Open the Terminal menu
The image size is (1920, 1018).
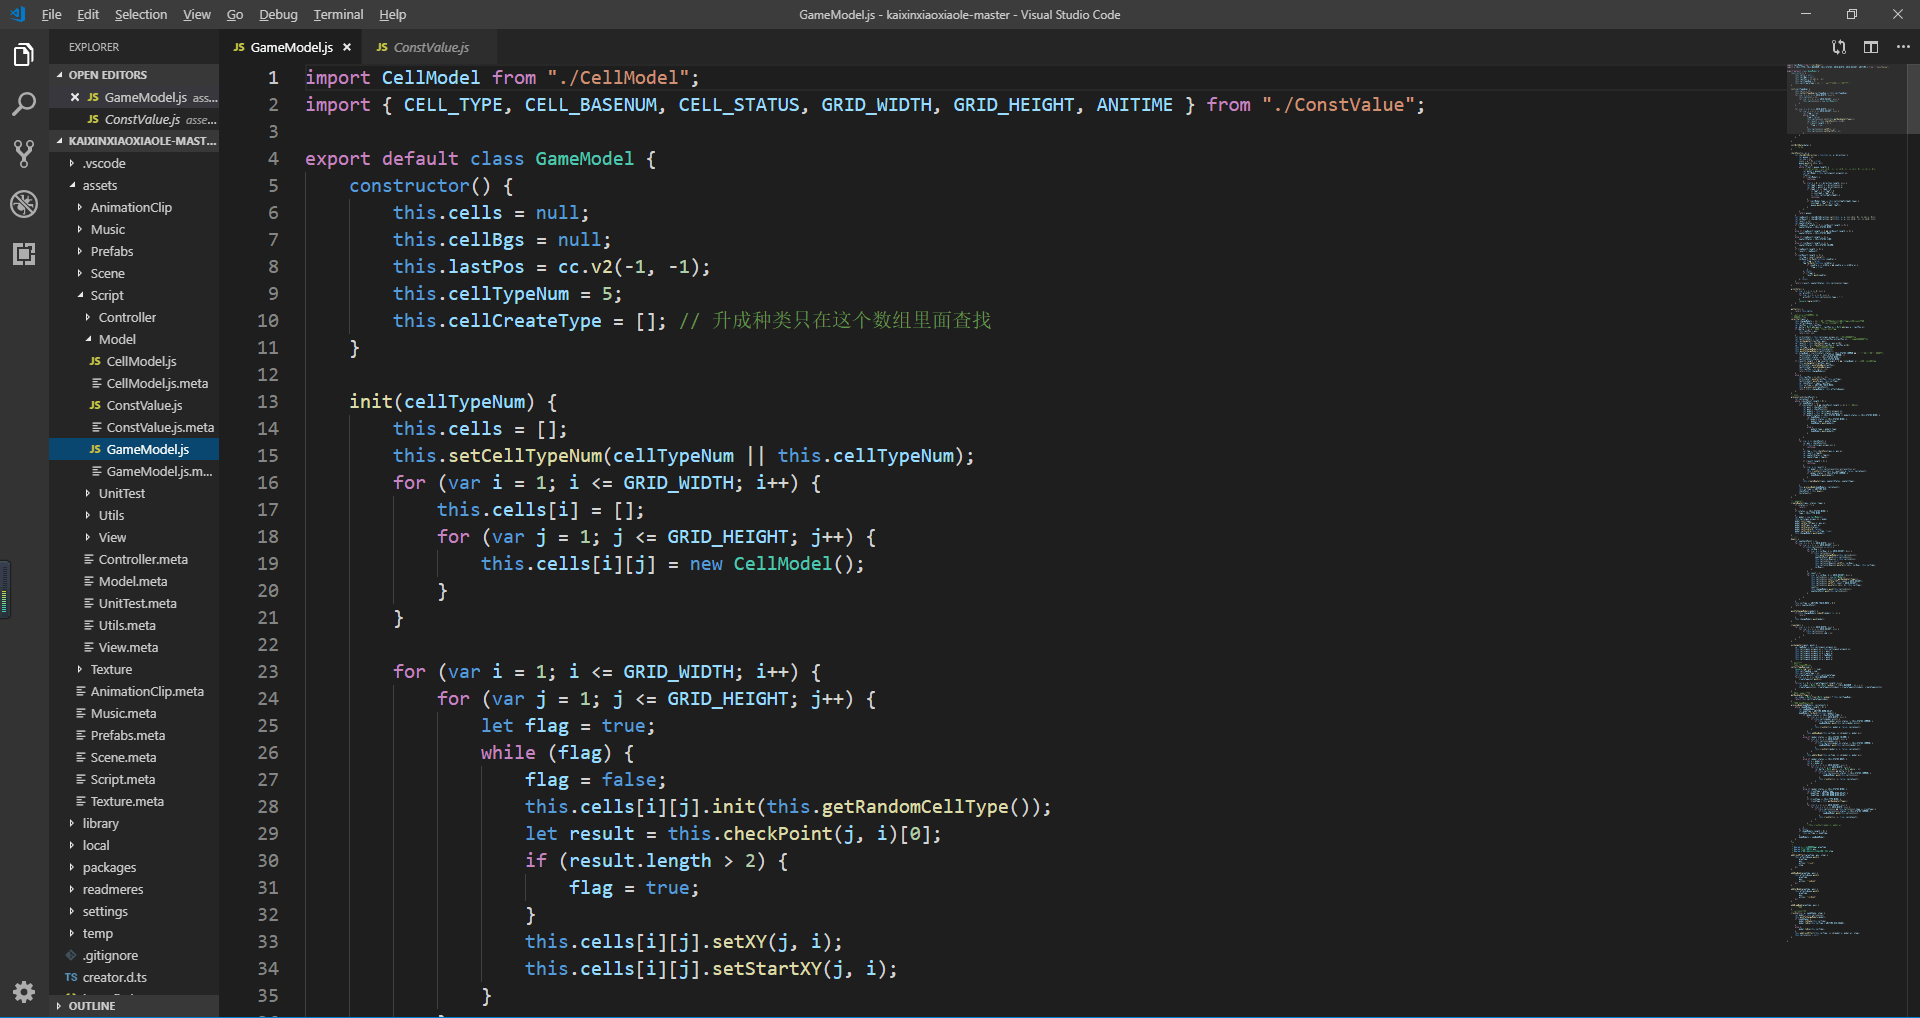338,14
